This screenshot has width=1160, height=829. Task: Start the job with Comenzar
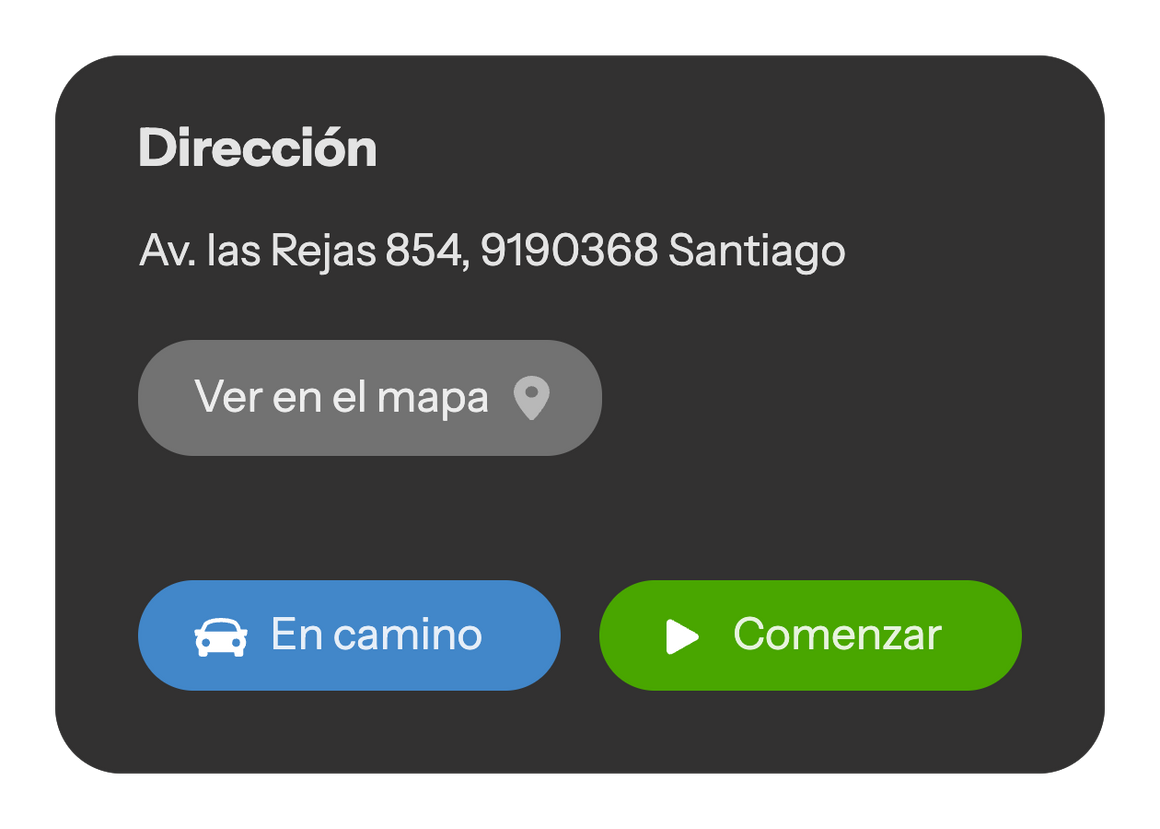(810, 635)
